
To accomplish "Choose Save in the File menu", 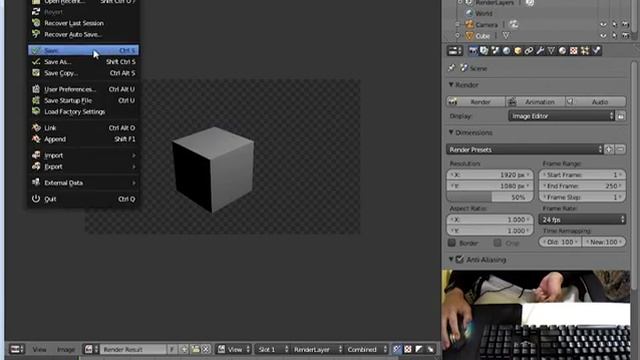I will click(83, 50).
